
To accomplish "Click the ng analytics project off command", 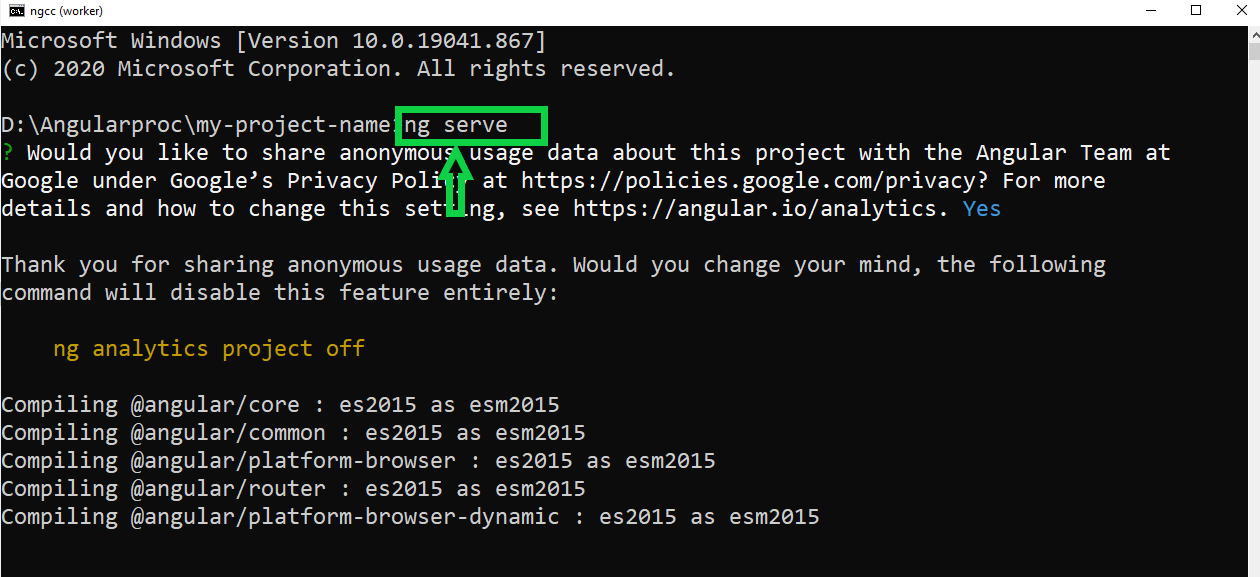I will (x=209, y=349).
